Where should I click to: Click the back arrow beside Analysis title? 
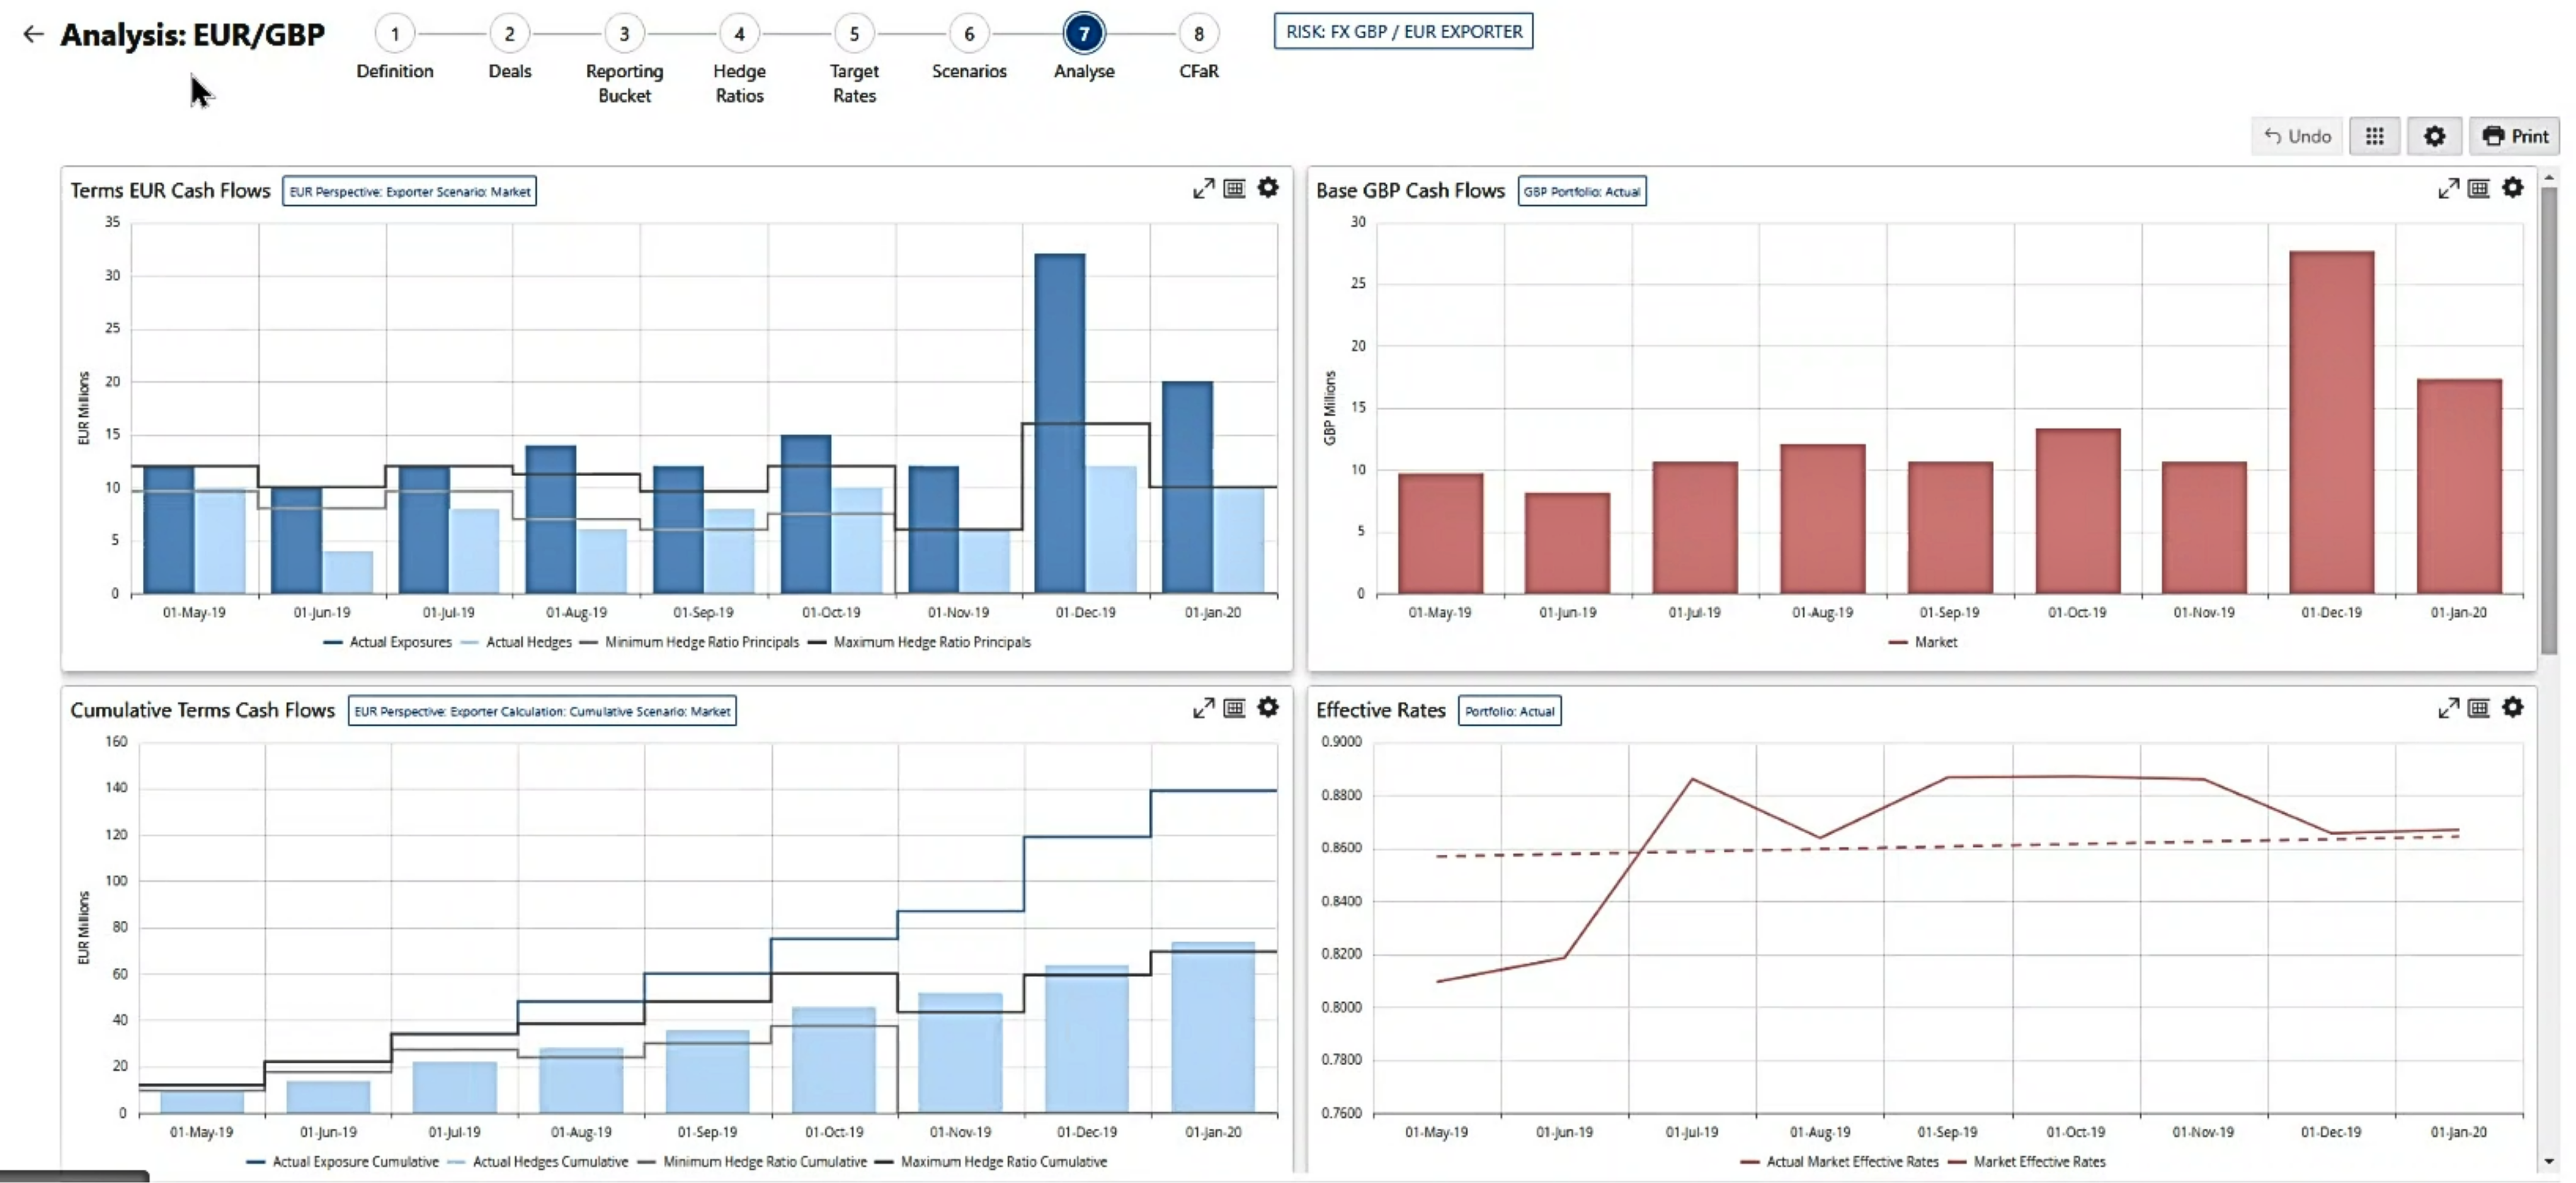point(33,34)
